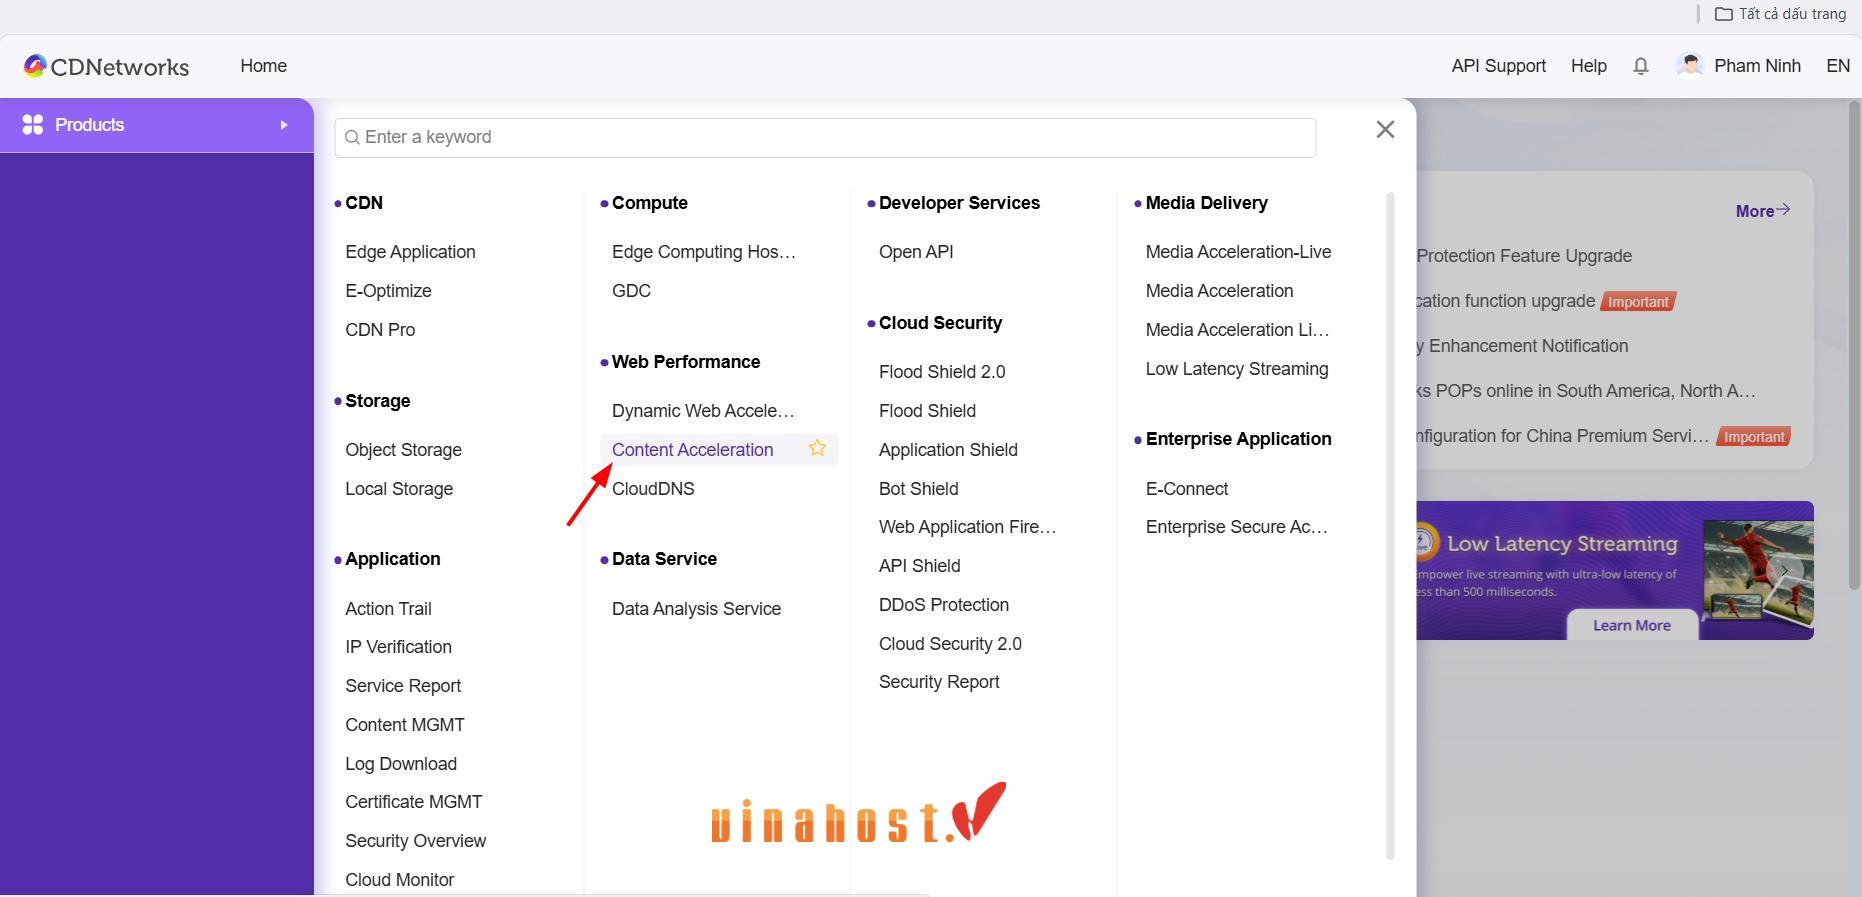Open the Home tab

[x=263, y=66]
